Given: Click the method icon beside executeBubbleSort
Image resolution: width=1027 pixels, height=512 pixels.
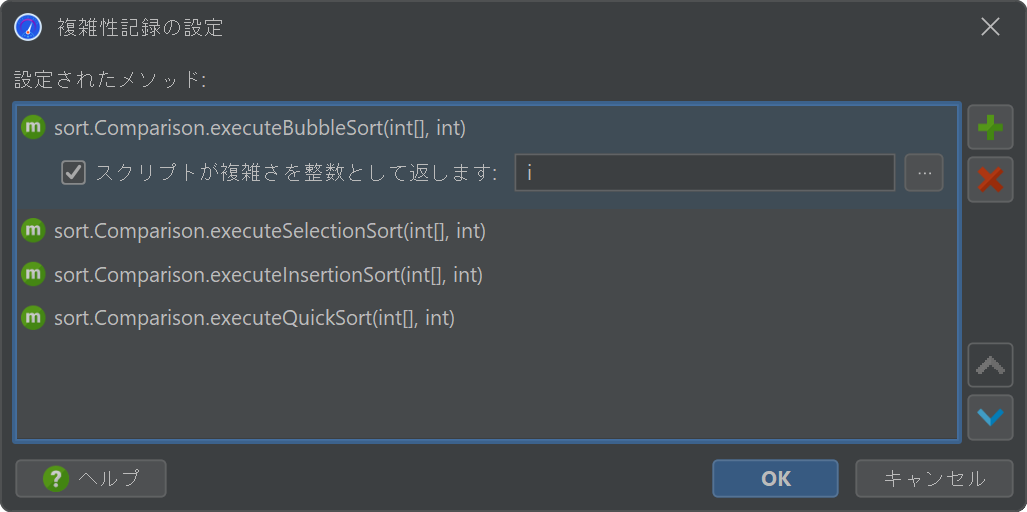Looking at the screenshot, I should coord(33,128).
